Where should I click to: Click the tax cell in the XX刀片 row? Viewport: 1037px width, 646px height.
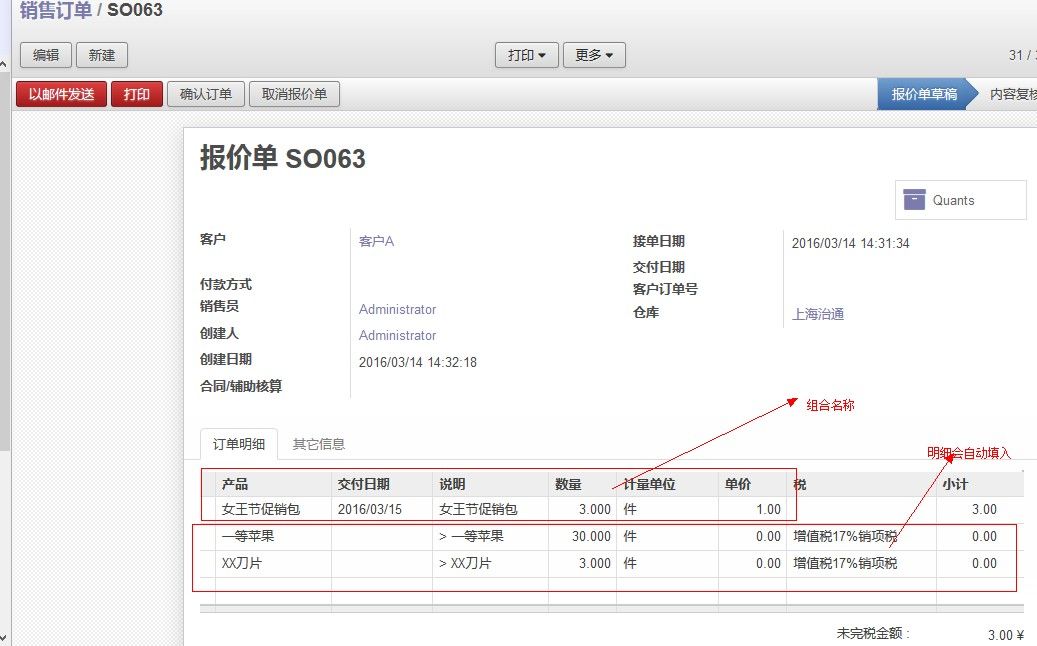point(861,563)
